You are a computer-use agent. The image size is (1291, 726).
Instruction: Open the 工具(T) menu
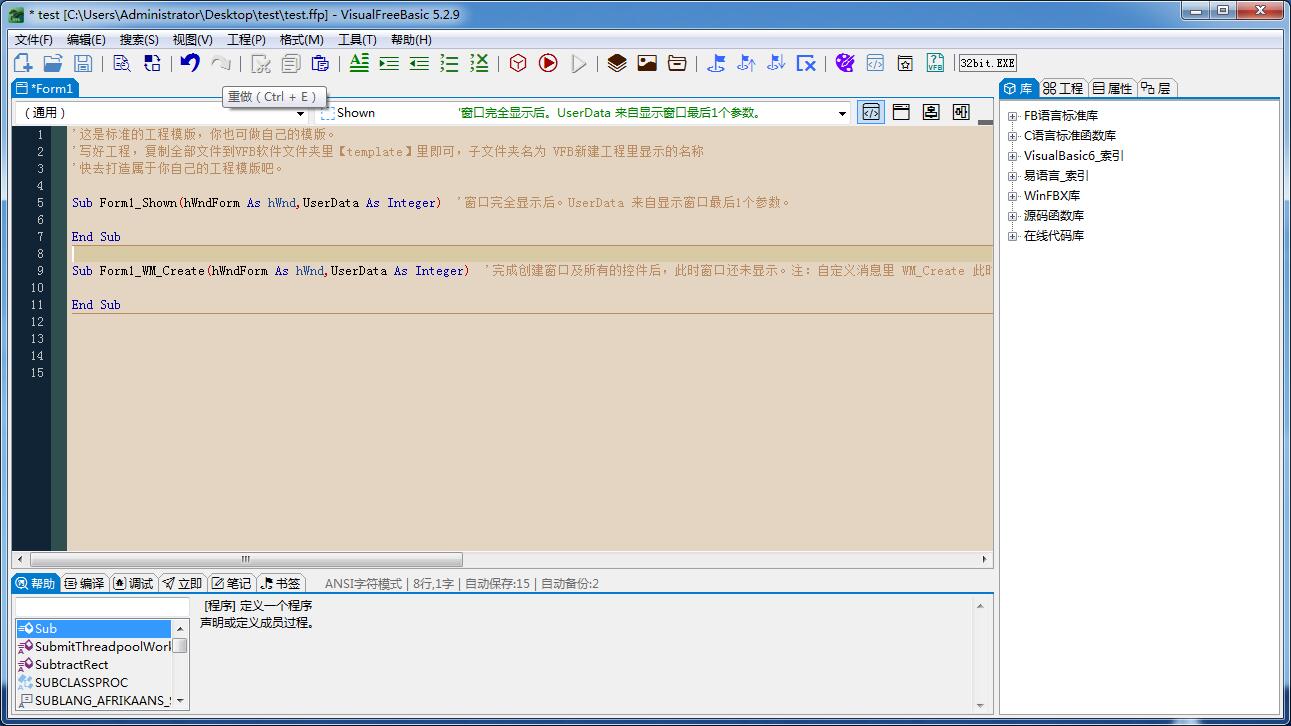357,39
